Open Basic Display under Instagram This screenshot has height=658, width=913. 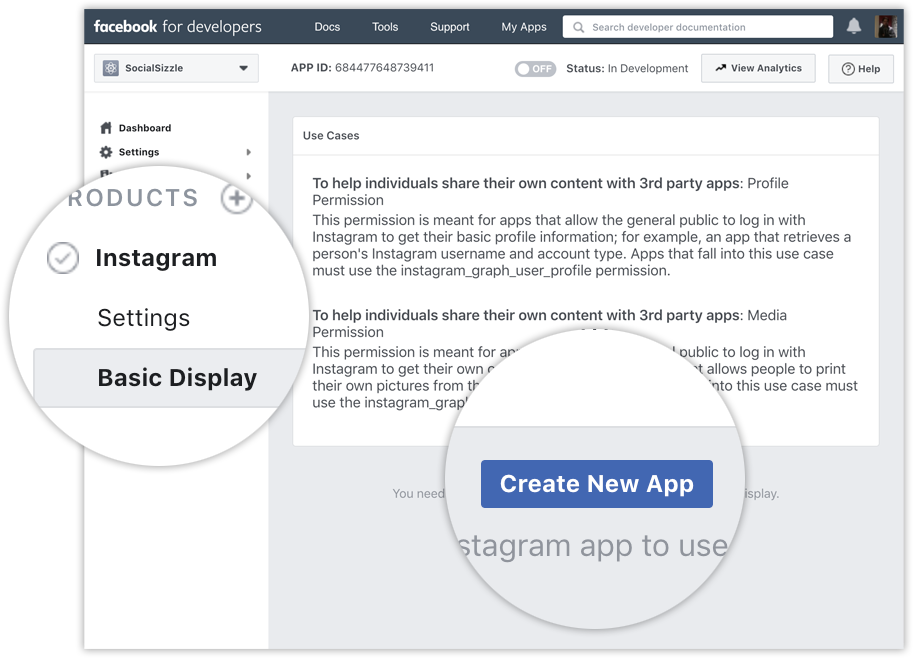(177, 378)
